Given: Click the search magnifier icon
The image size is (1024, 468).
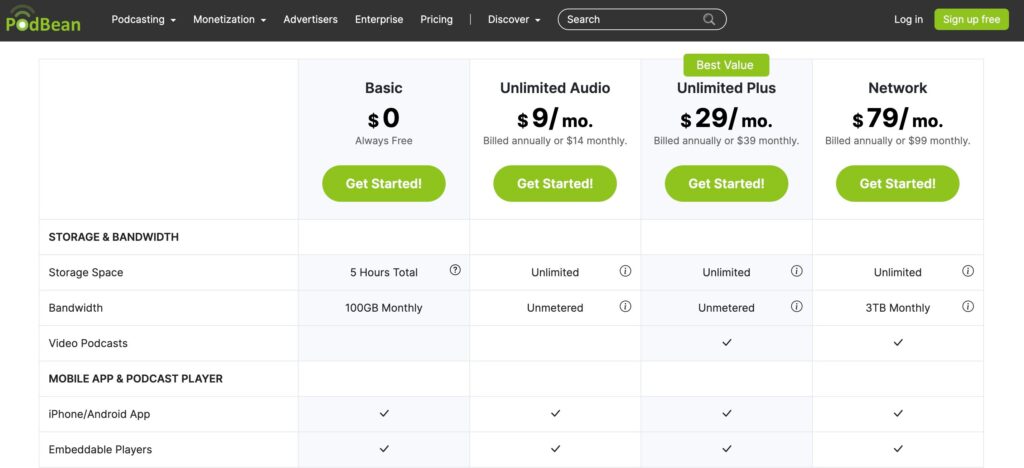Looking at the screenshot, I should click(x=709, y=20).
